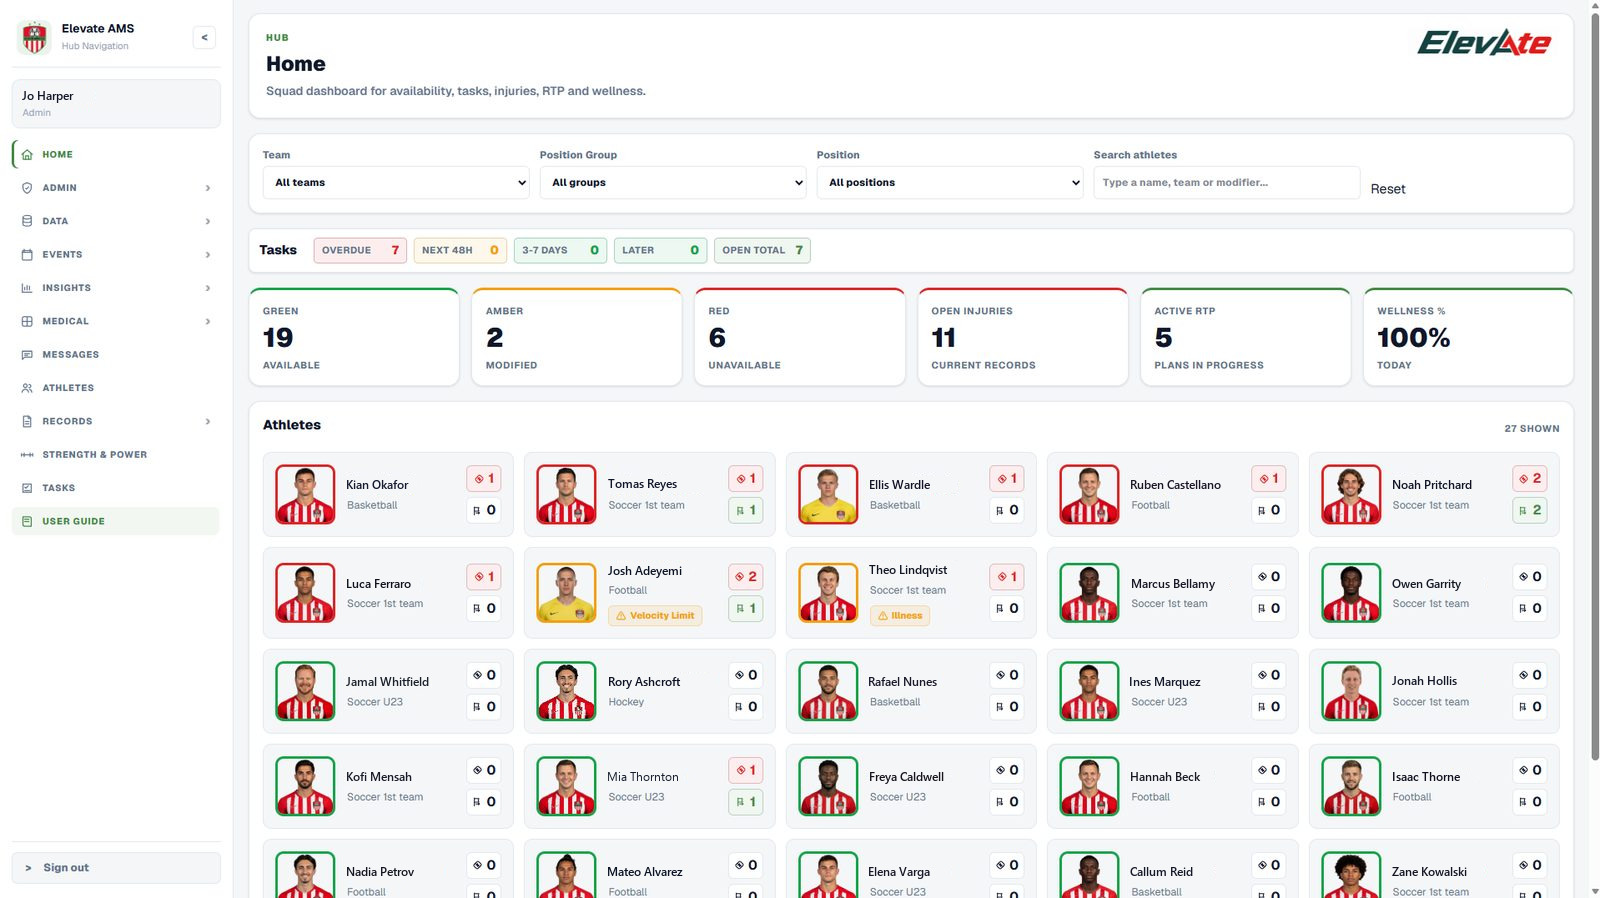Viewport: 1600px width, 898px height.
Task: Click the Sign out button
Action: [116, 868]
